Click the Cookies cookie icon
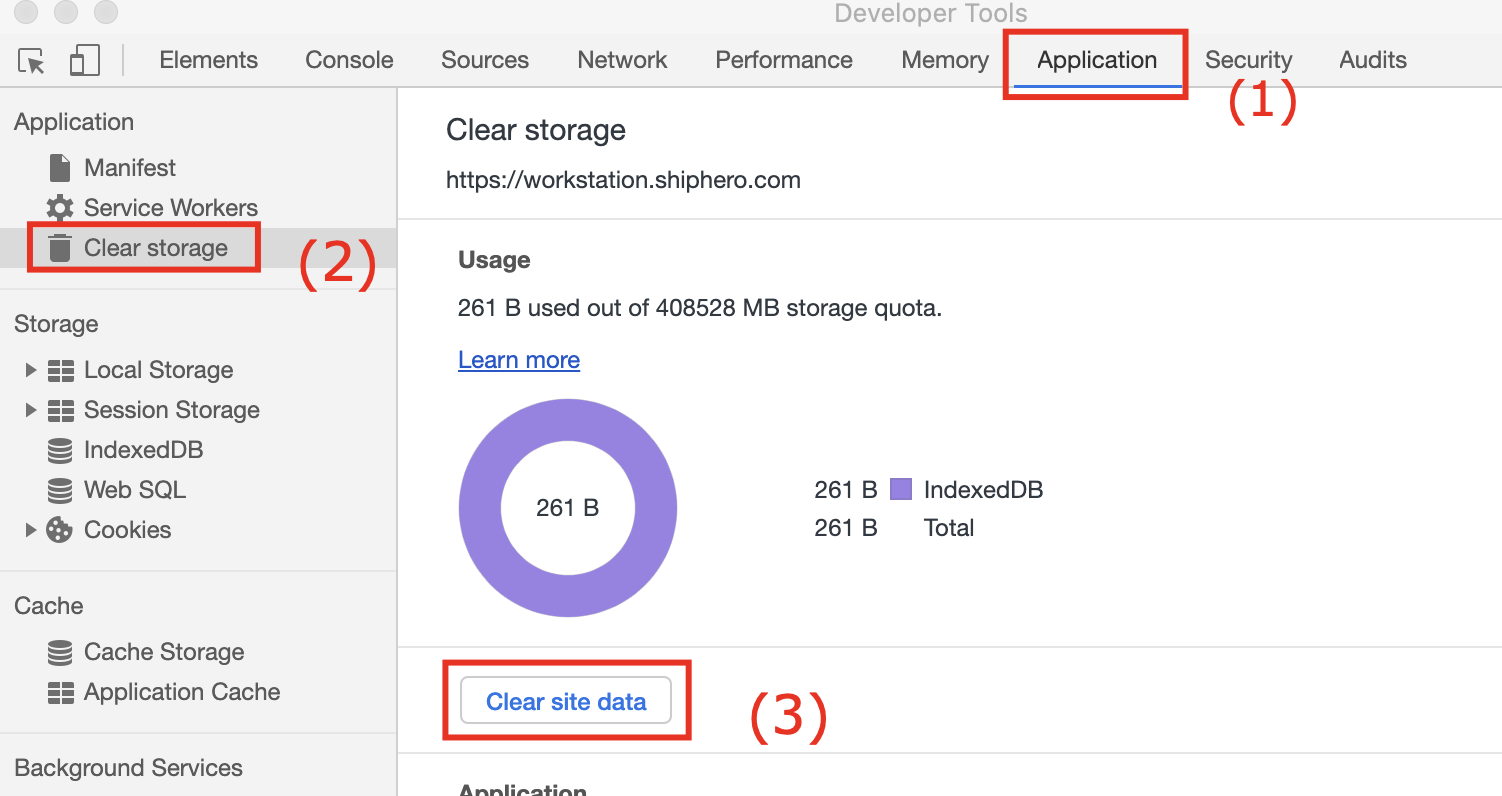The image size is (1502, 796). coord(60,530)
